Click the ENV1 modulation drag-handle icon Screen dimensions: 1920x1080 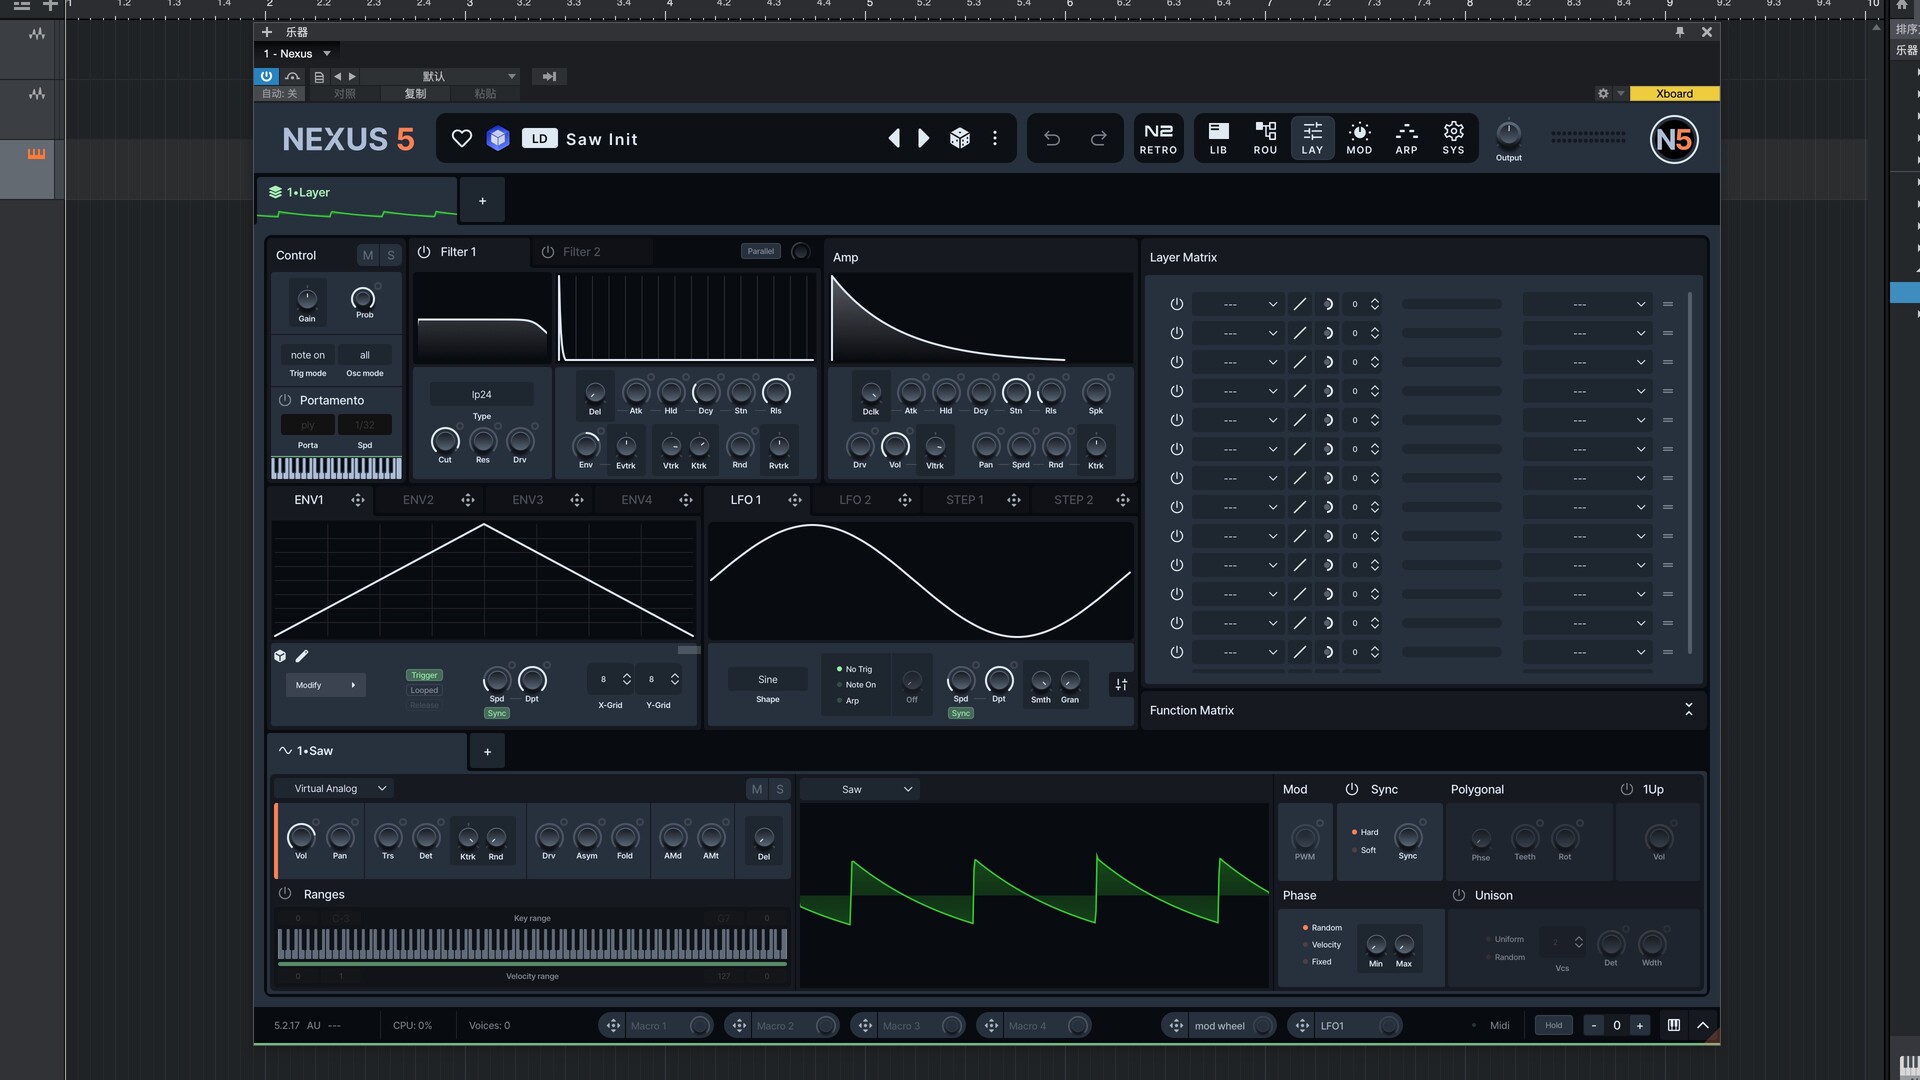click(x=358, y=500)
